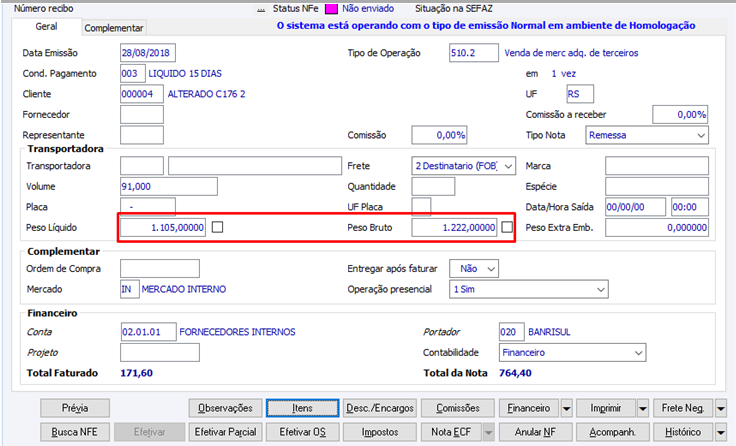This screenshot has height=446, width=736.
Task: Click the Transportadora name field
Action: pyautogui.click(x=255, y=166)
